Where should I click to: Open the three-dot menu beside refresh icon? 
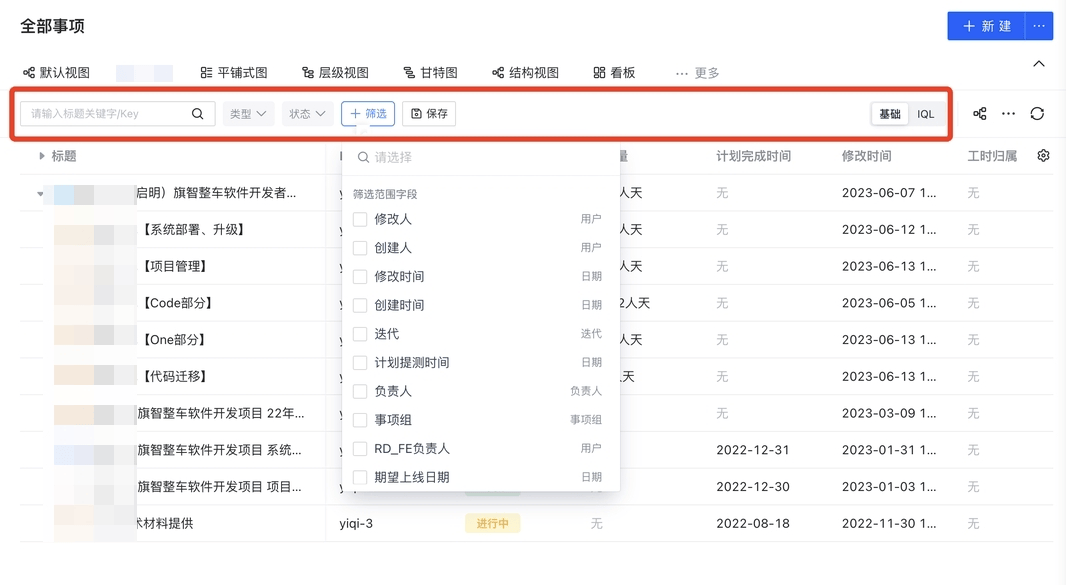pos(1008,114)
